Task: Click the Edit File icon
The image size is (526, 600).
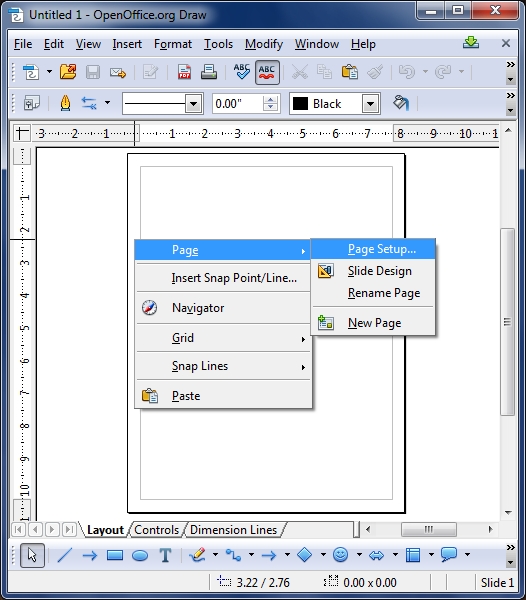Action: [150, 72]
